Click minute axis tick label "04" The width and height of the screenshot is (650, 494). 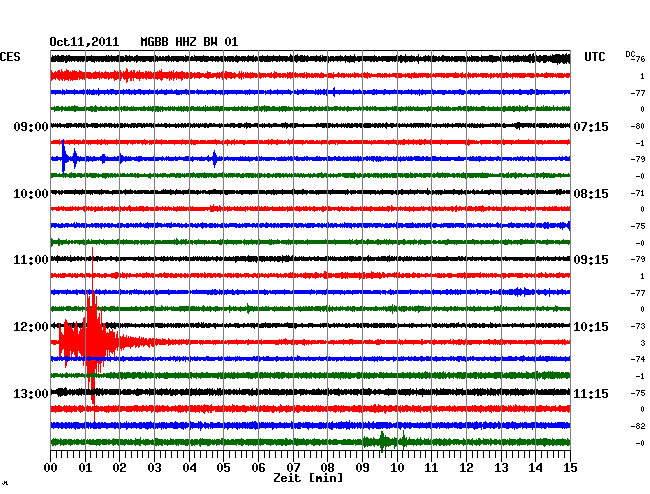(x=189, y=468)
